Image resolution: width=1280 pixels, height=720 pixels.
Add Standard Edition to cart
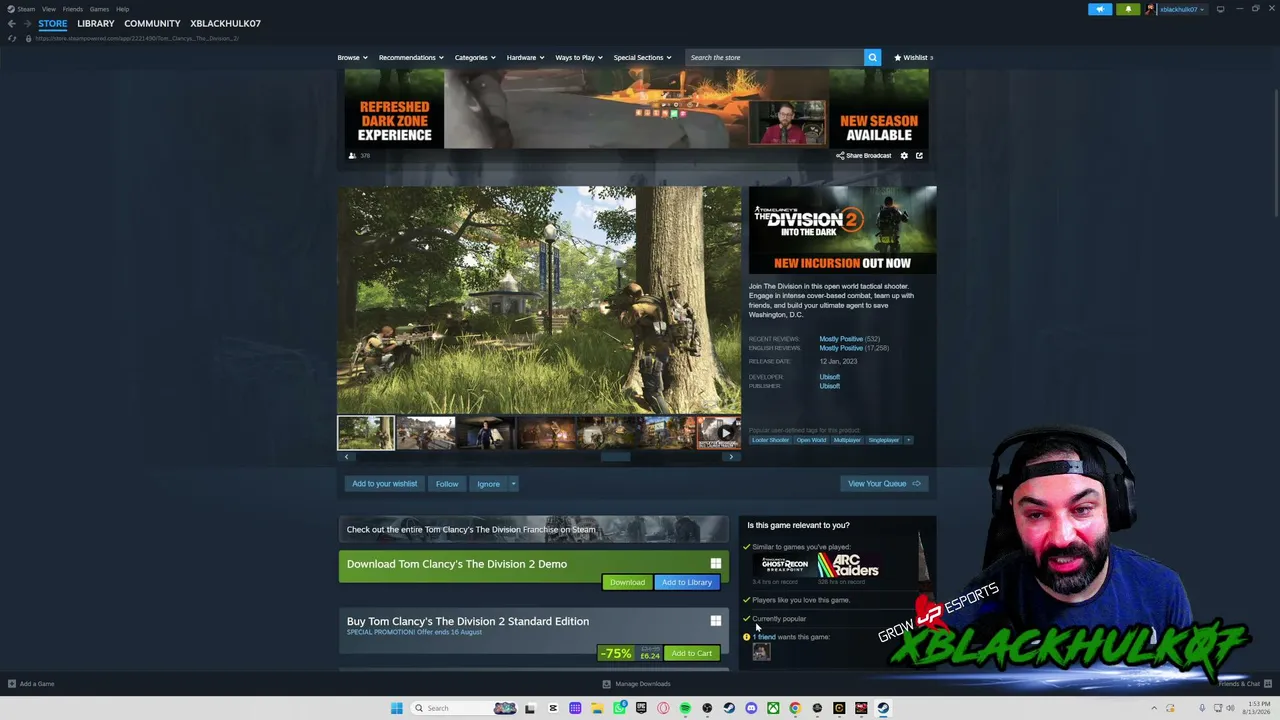(x=692, y=654)
